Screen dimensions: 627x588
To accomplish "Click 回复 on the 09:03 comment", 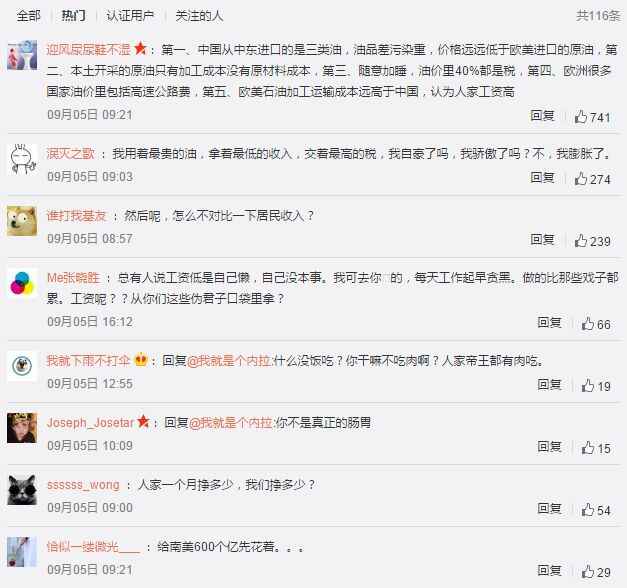I will [x=542, y=177].
